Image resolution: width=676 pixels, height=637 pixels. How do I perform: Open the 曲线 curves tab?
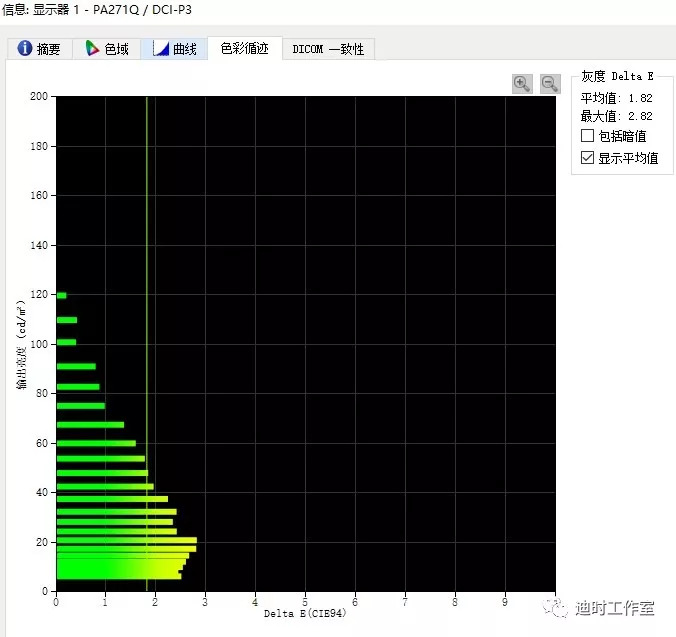pos(174,48)
